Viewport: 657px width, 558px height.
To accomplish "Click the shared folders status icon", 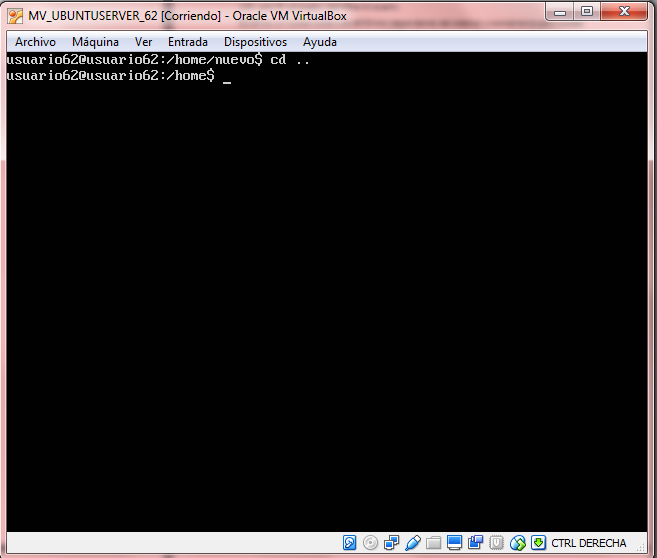I will click(x=434, y=543).
